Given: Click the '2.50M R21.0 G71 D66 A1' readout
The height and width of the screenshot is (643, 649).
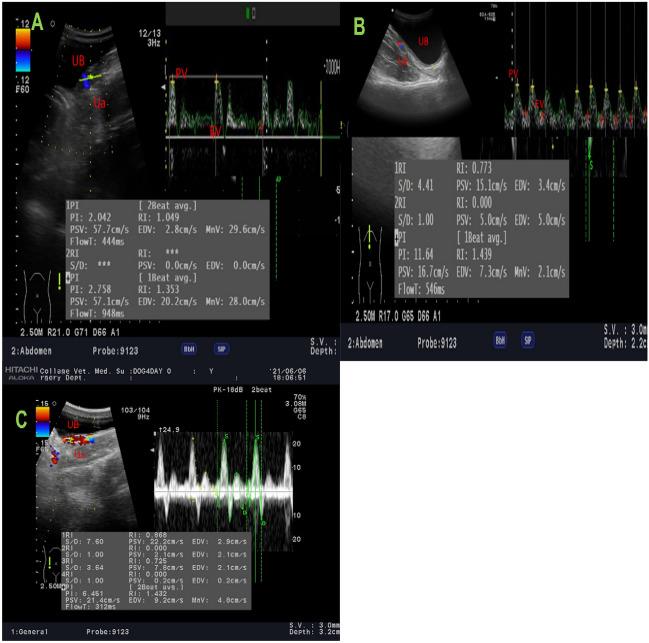Looking at the screenshot, I should [x=70, y=332].
